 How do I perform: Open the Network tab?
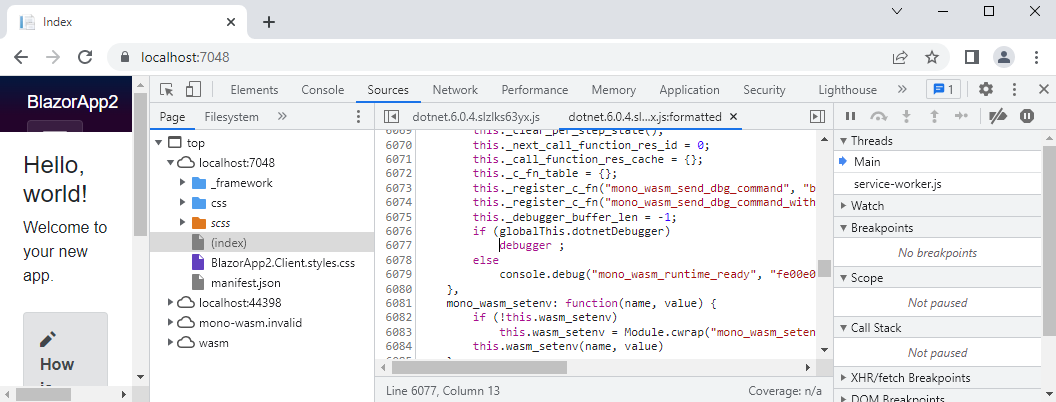pyautogui.click(x=455, y=90)
